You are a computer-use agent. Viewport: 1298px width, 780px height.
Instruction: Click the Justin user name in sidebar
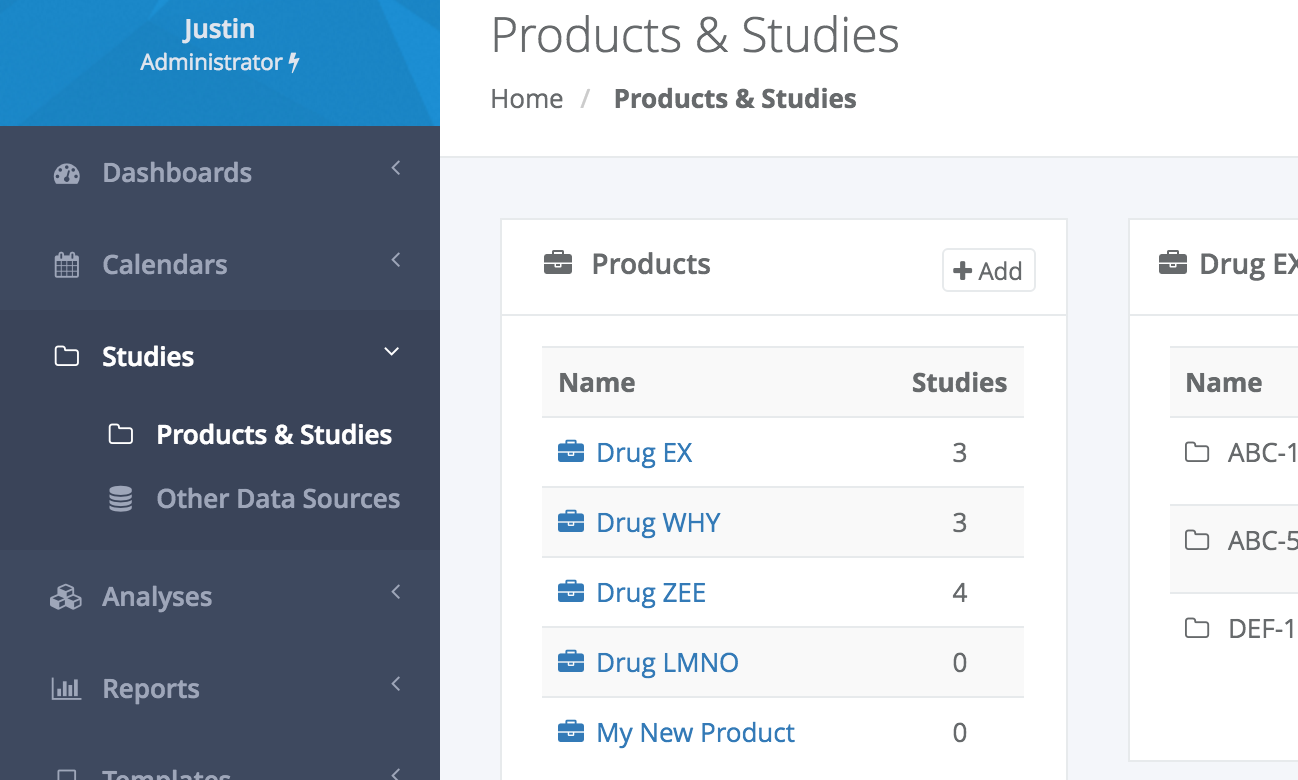[219, 29]
